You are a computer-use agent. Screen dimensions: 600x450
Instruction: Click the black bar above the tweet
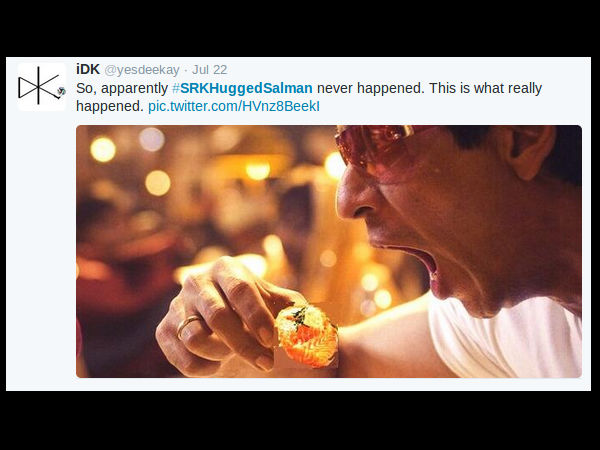click(x=300, y=28)
